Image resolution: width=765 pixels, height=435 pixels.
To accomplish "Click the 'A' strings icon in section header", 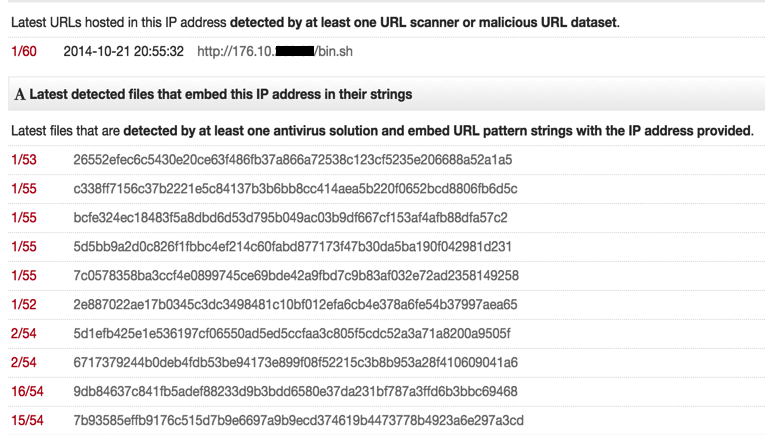I will point(20,94).
